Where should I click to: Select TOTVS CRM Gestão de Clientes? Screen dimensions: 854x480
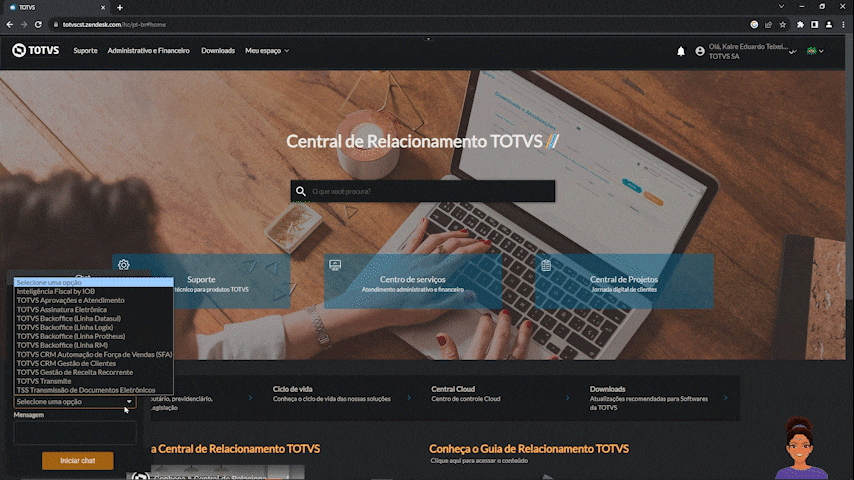(x=93, y=363)
